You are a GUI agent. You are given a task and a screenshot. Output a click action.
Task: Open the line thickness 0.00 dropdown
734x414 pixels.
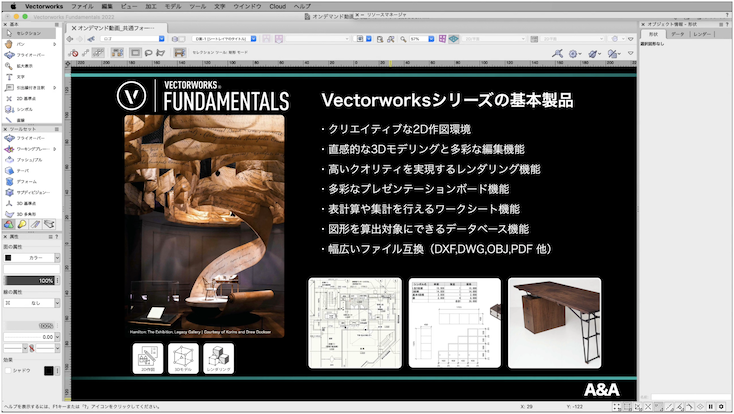pyautogui.click(x=32, y=337)
